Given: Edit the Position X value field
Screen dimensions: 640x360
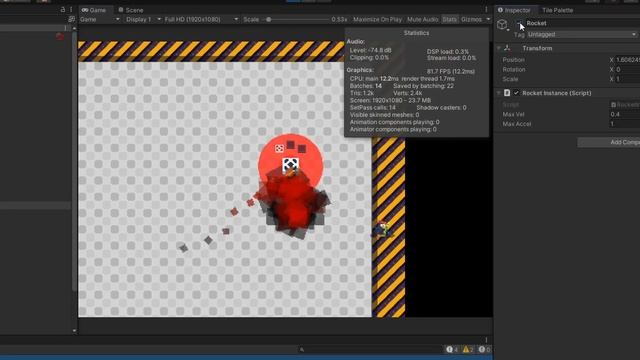Looking at the screenshot, I should tap(627, 60).
